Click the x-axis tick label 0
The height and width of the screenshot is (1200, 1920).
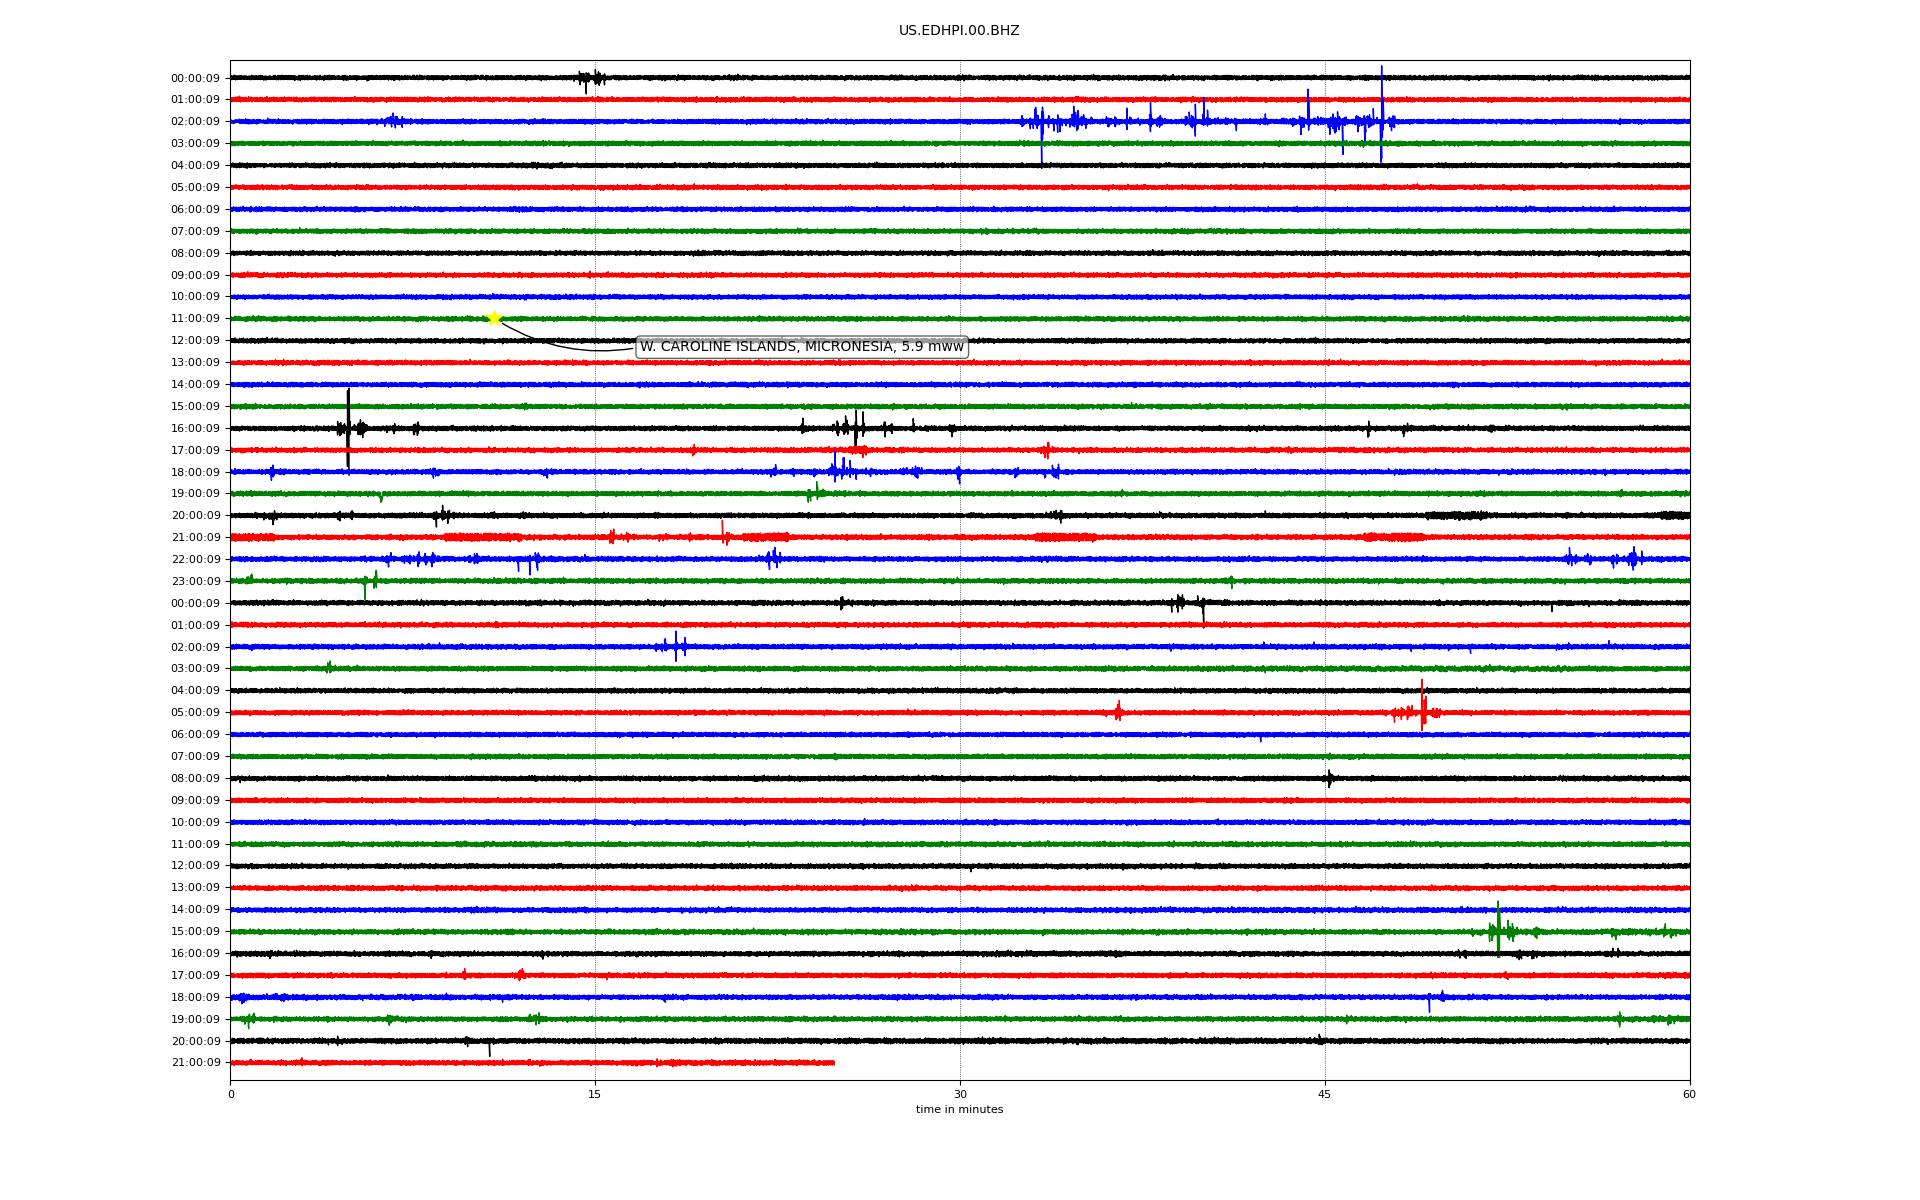click(231, 1095)
